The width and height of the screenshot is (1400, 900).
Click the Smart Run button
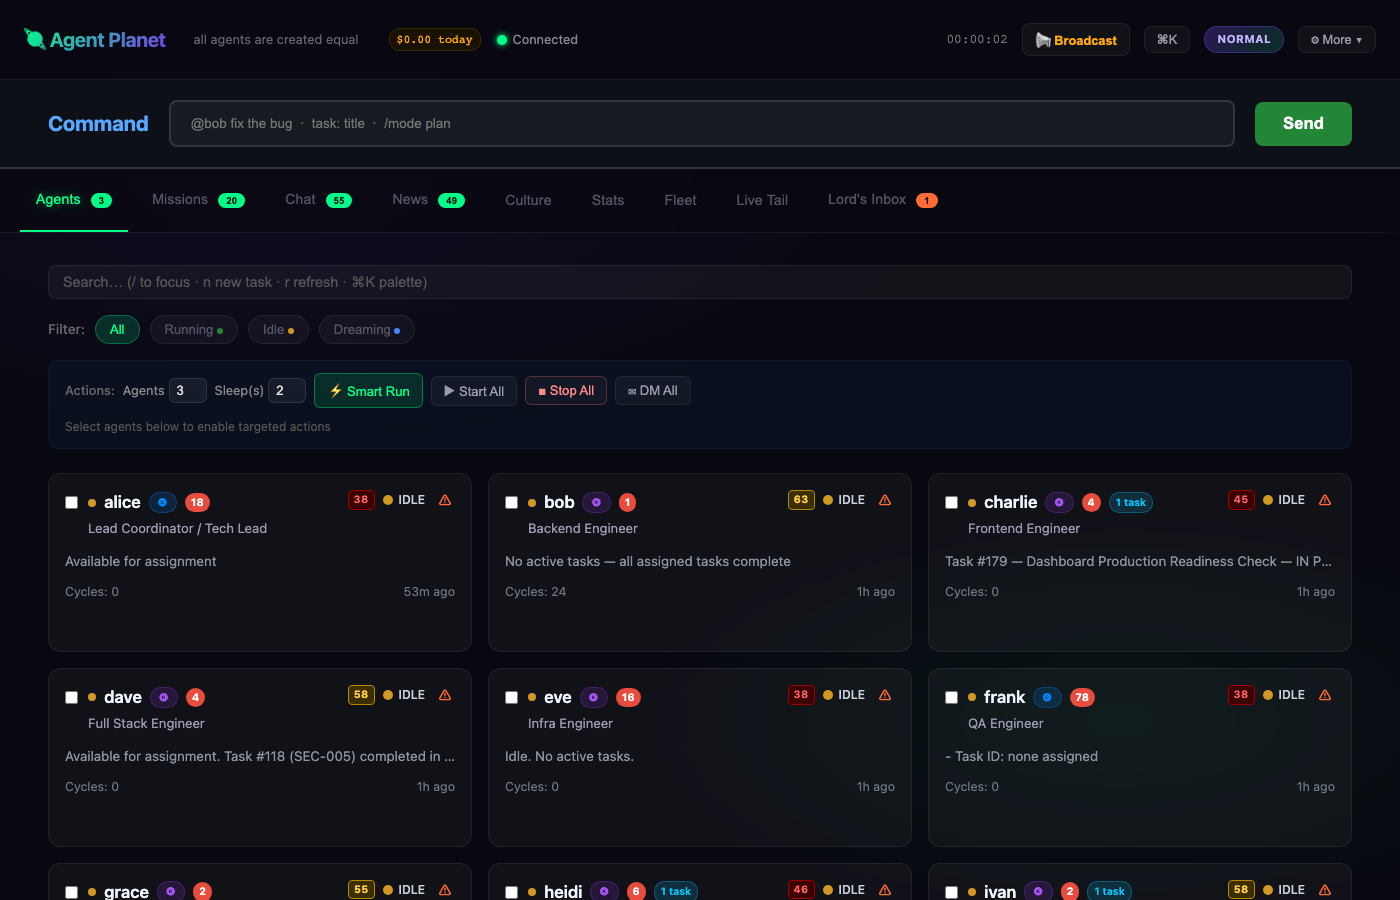click(369, 391)
